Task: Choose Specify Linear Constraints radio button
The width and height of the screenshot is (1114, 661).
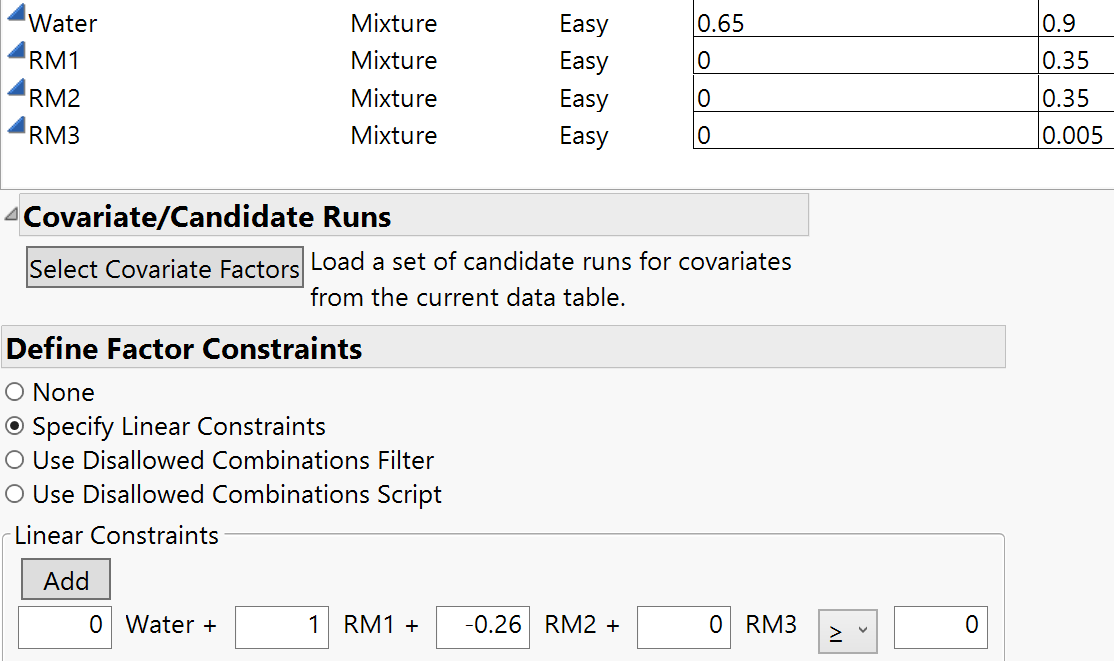Action: click(15, 426)
